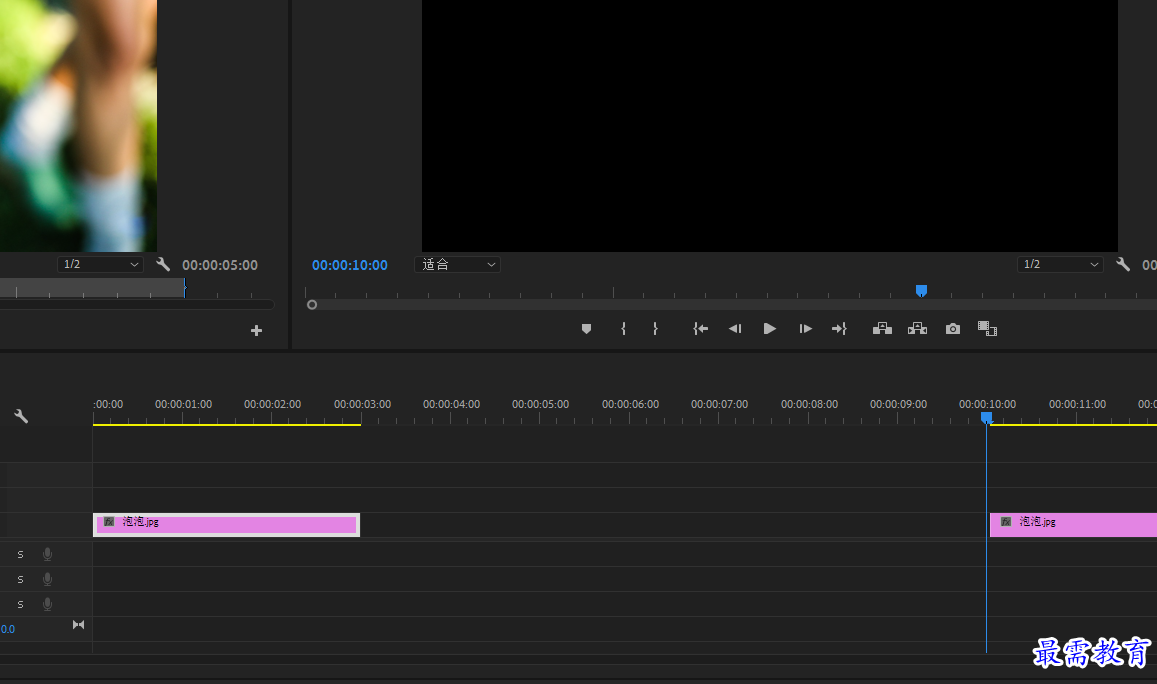Click the blue 0.0 volume value
This screenshot has height=684, width=1157.
tap(7, 629)
